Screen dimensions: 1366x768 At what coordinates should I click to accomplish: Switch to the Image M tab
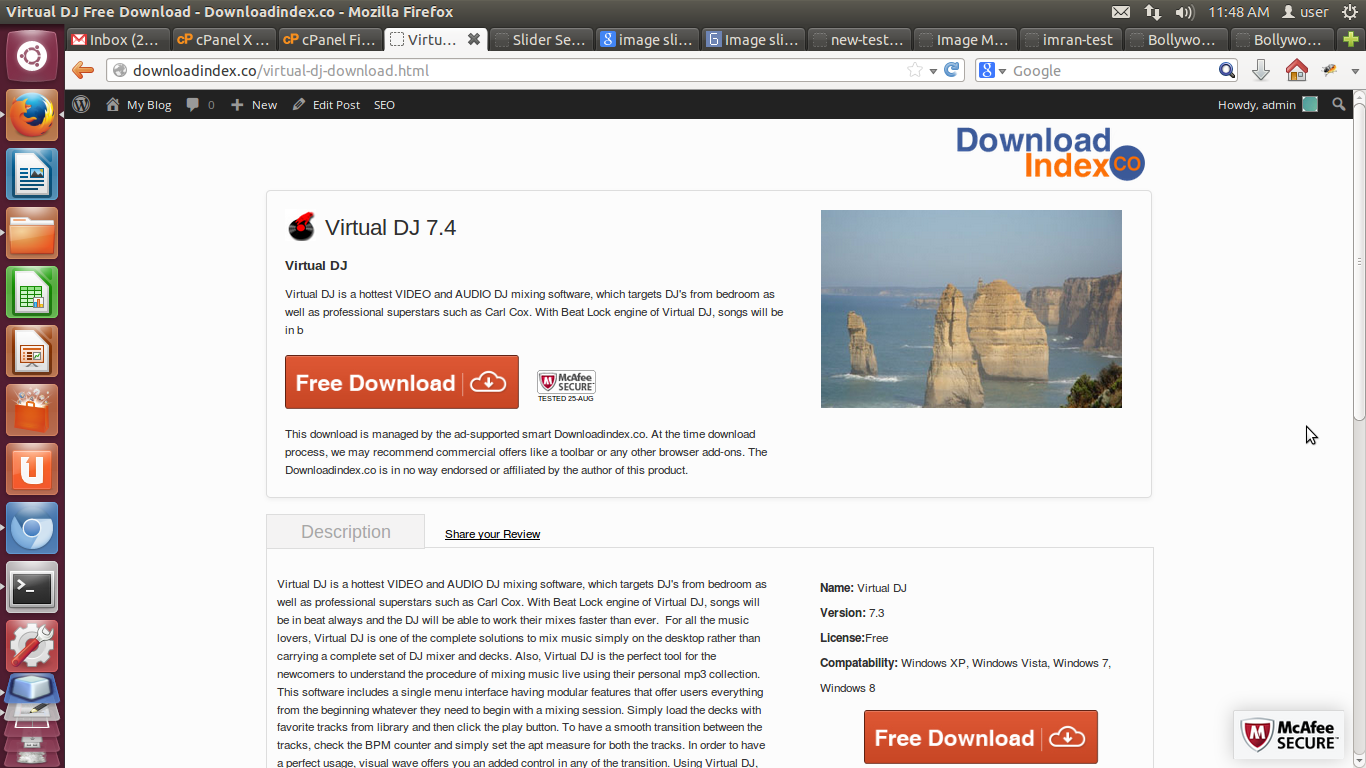pos(965,40)
